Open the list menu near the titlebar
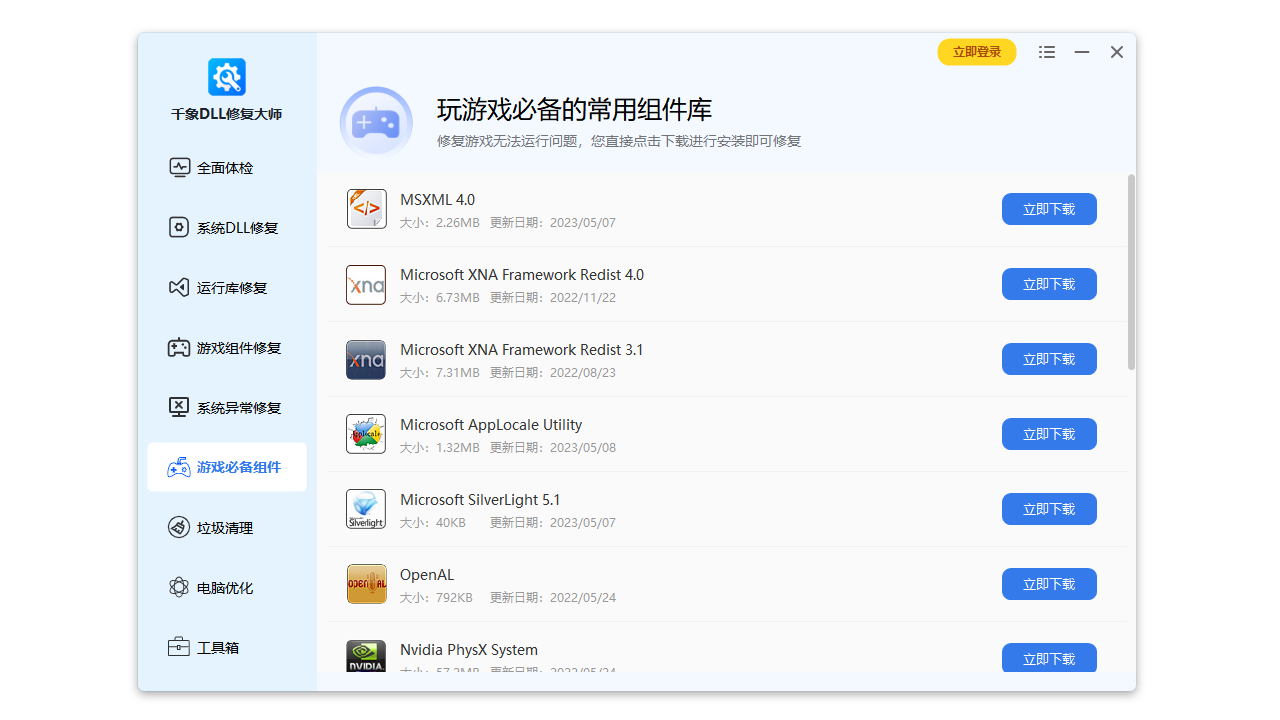This screenshot has width=1280, height=720. (x=1046, y=51)
